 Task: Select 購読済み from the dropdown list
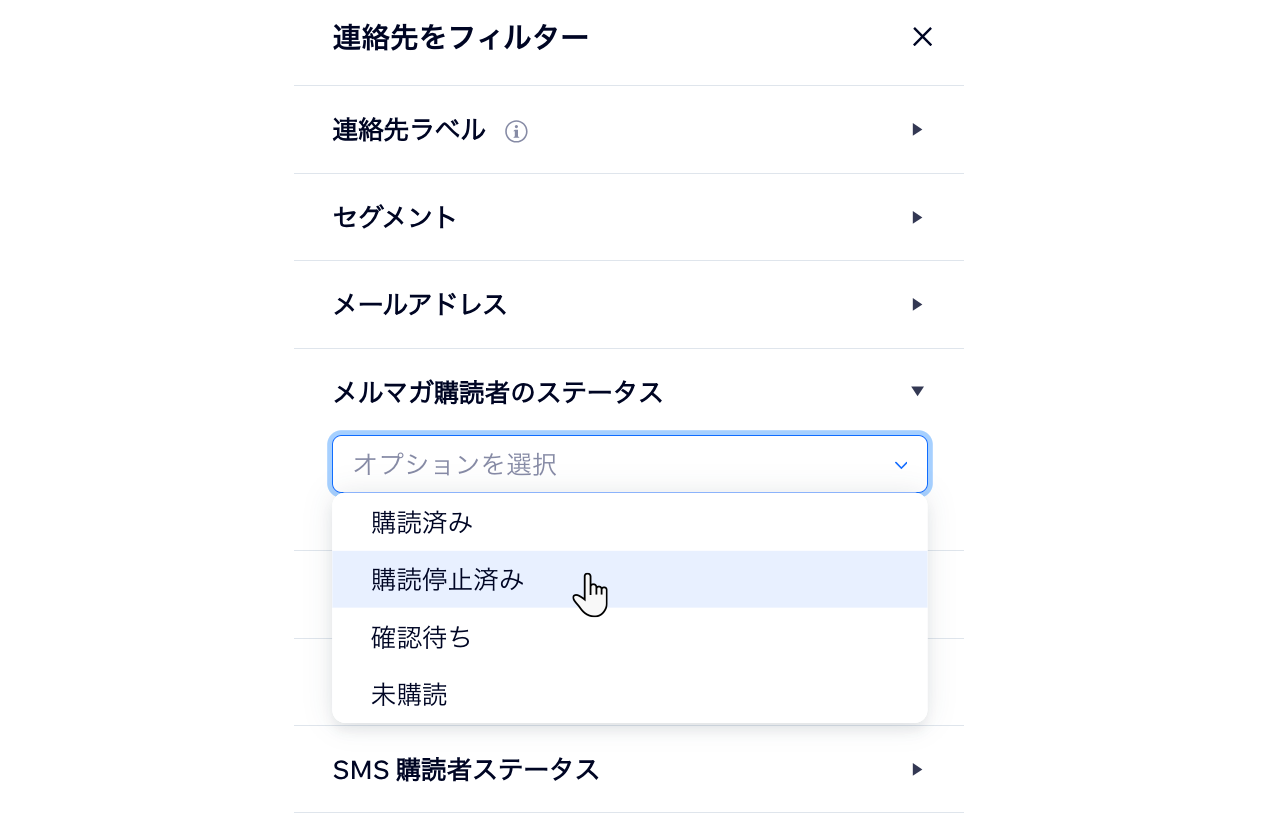click(420, 522)
